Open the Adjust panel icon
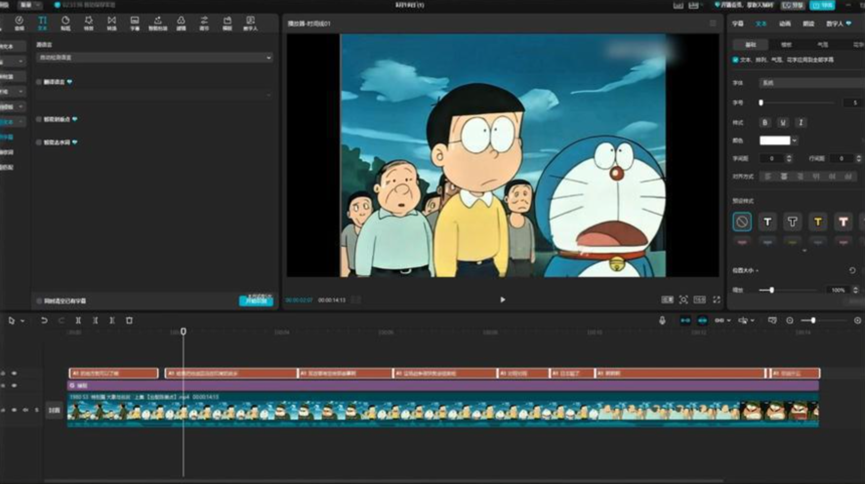 point(204,23)
